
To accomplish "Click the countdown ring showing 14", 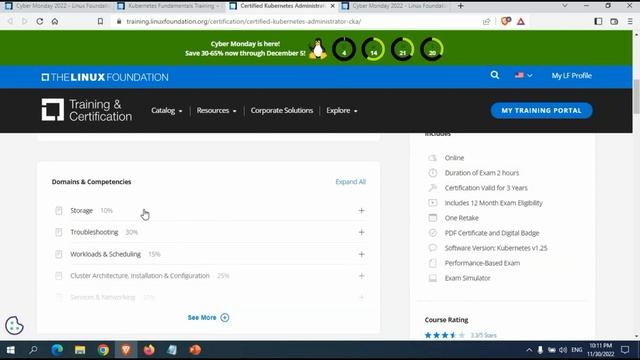I will point(373,49).
